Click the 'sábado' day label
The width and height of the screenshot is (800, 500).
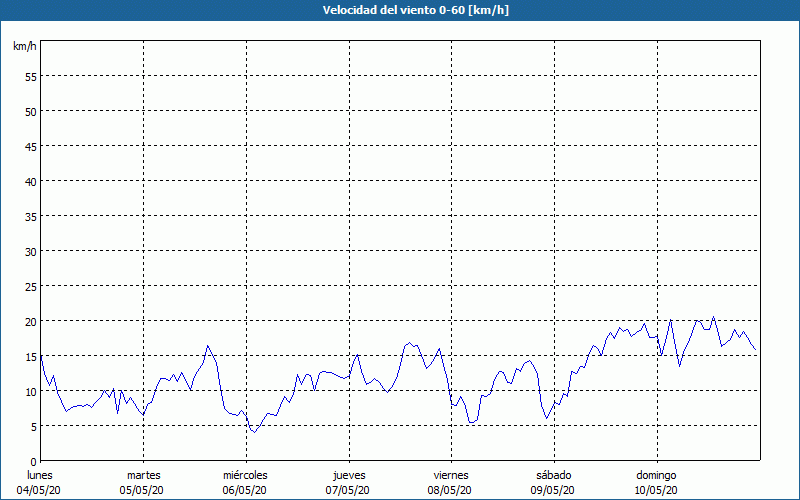click(554, 475)
